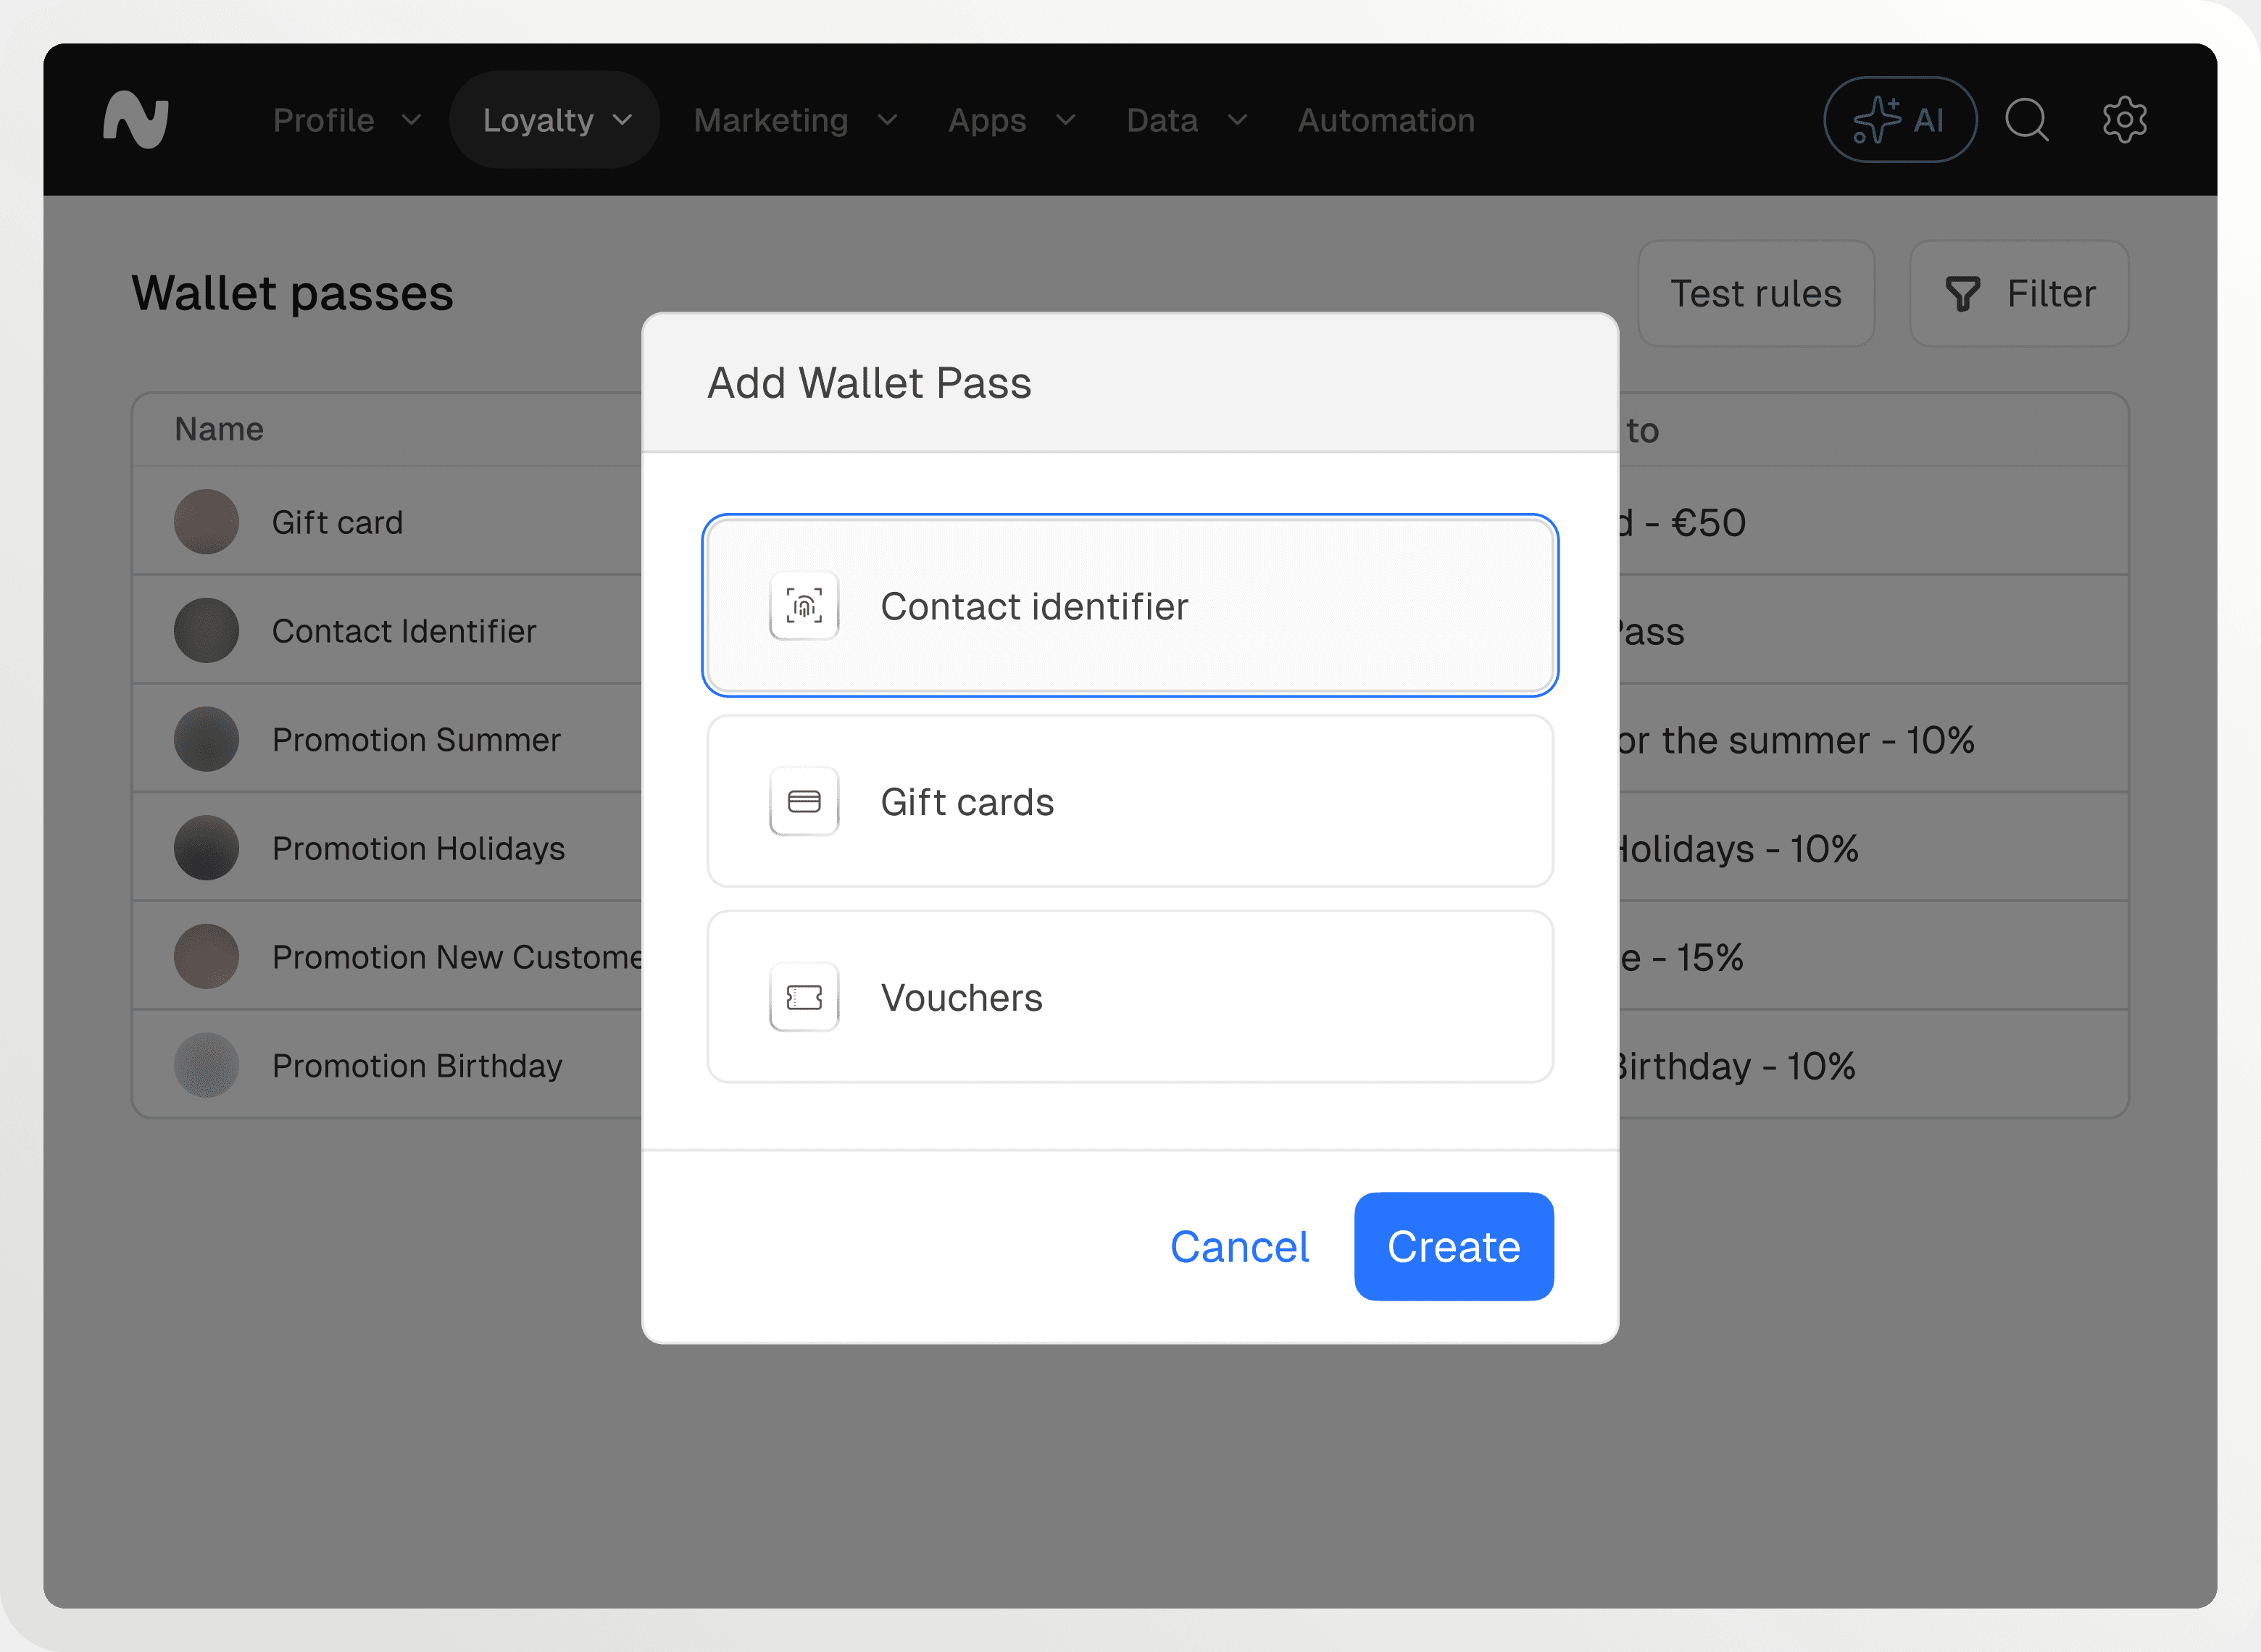Screen dimensions: 2261x1652
Task: Open the Loyalty menu
Action: coord(555,120)
